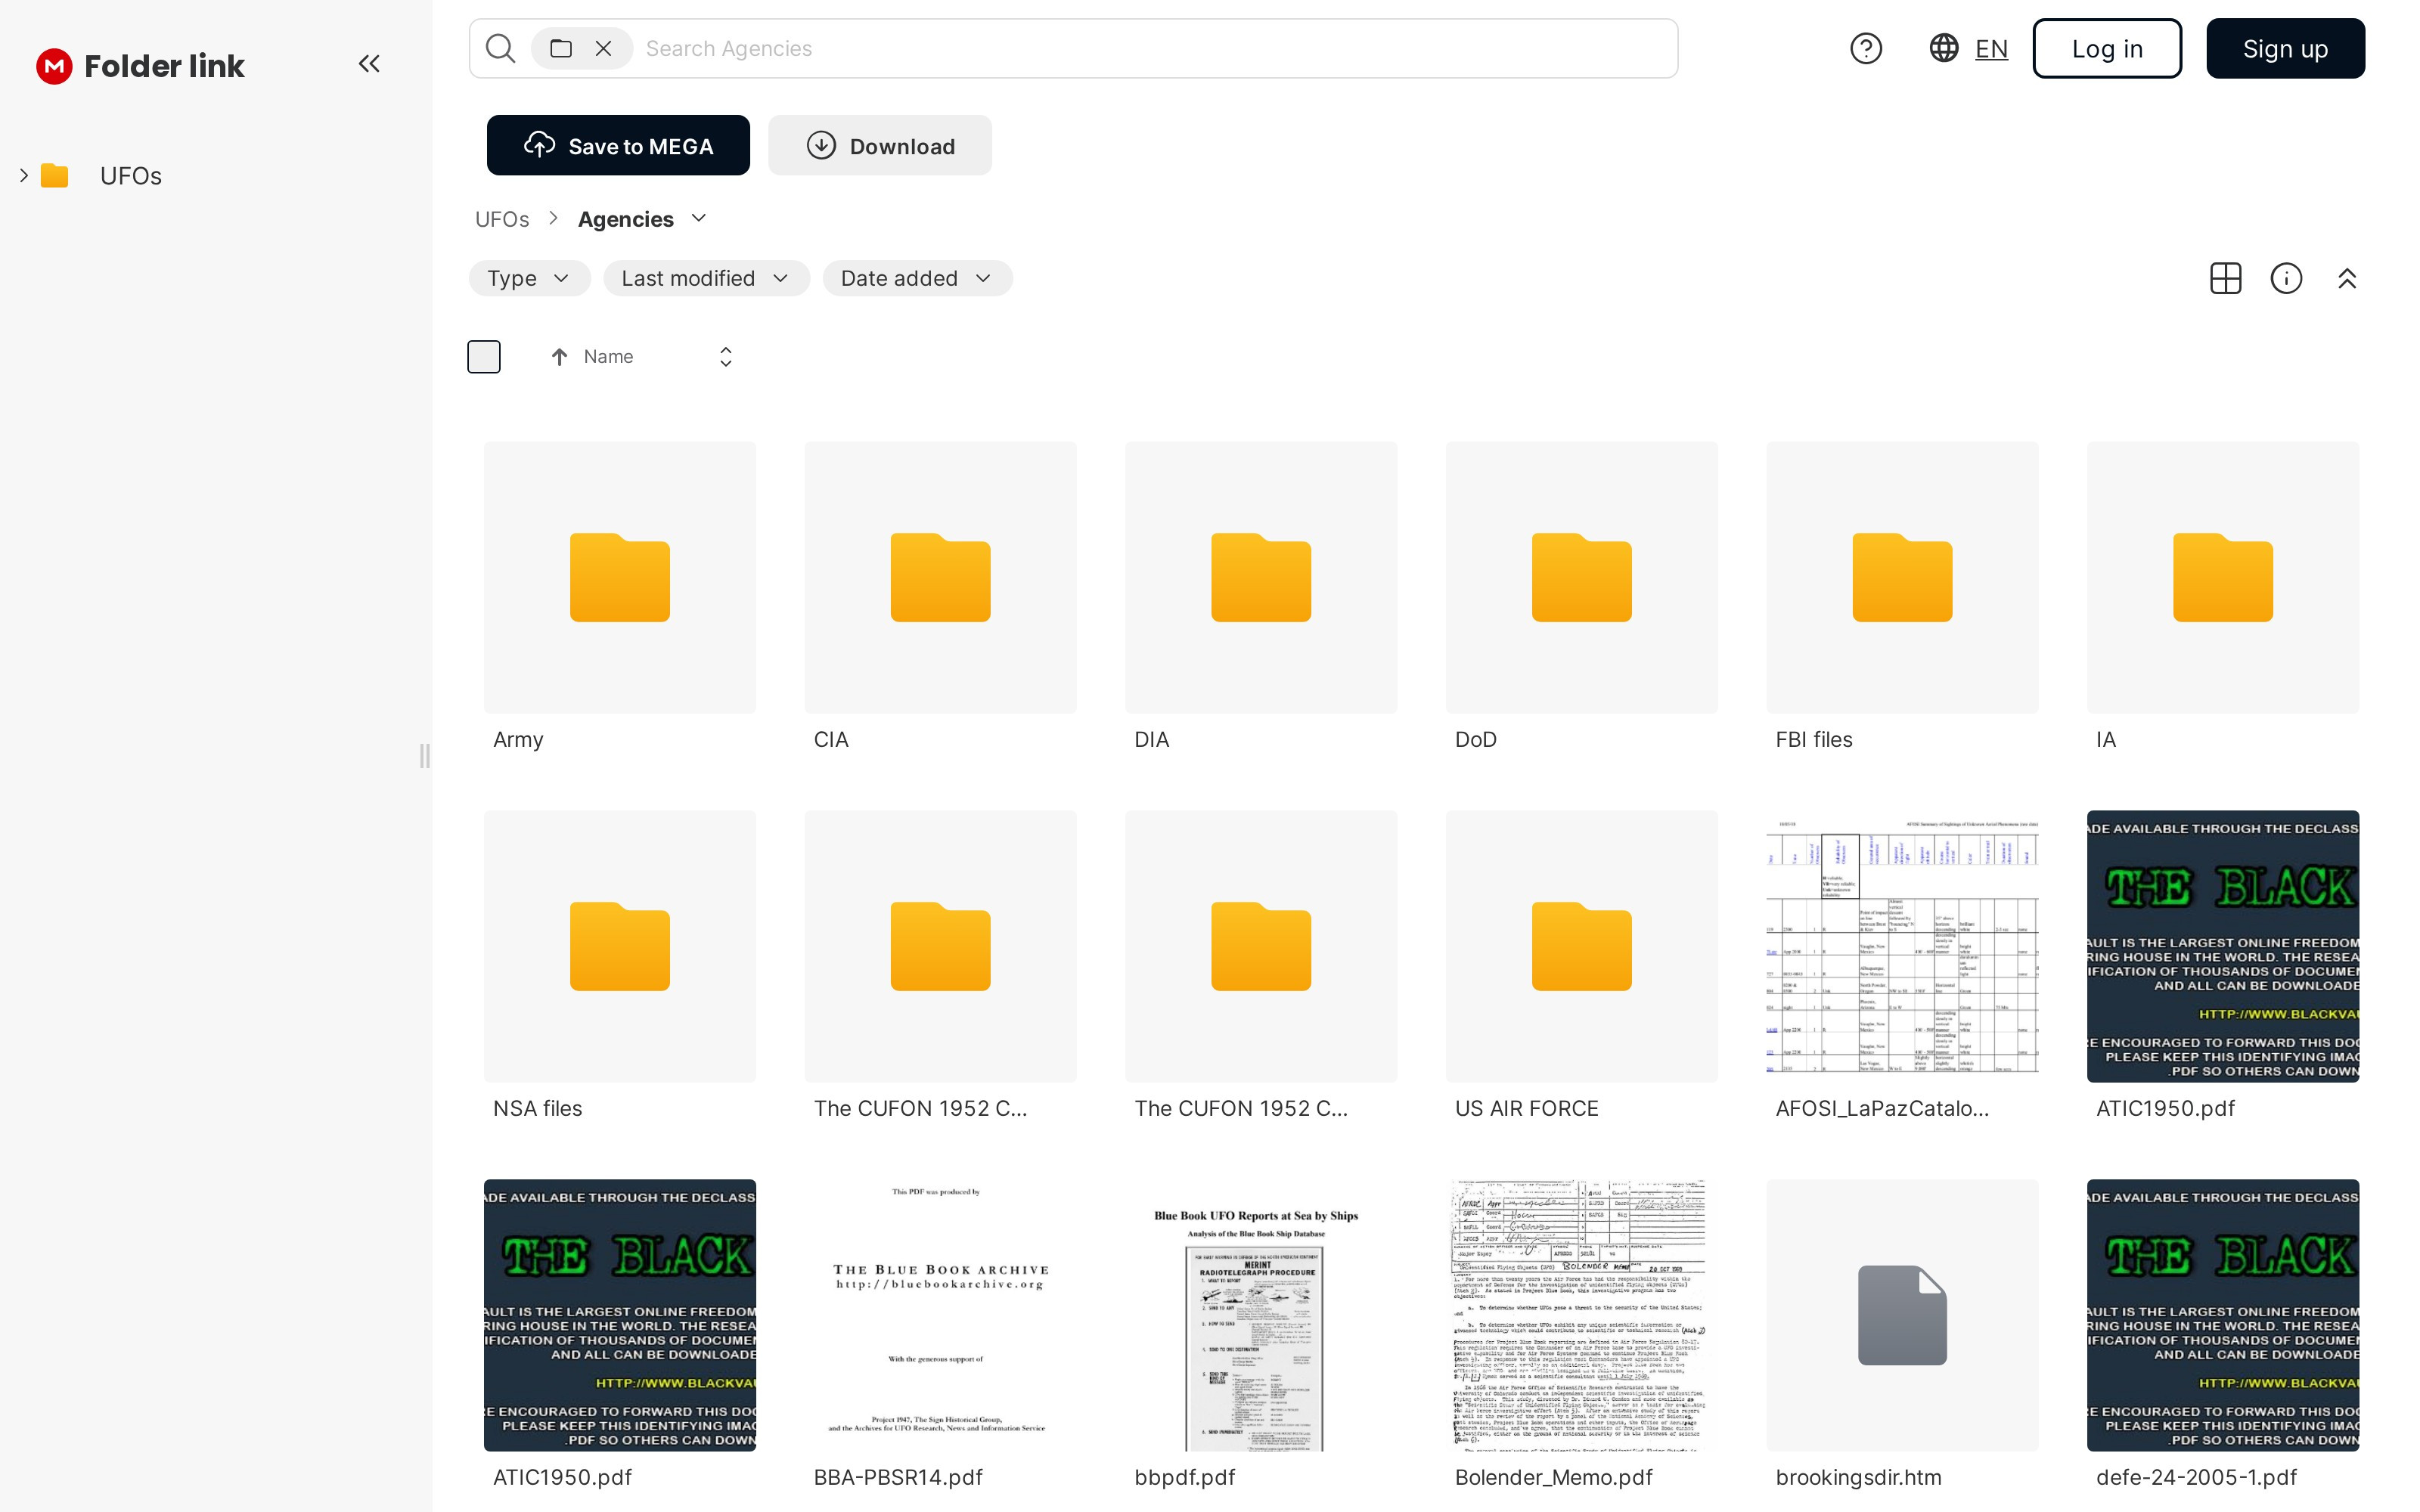
Task: Open the Type filter dropdown
Action: 529,278
